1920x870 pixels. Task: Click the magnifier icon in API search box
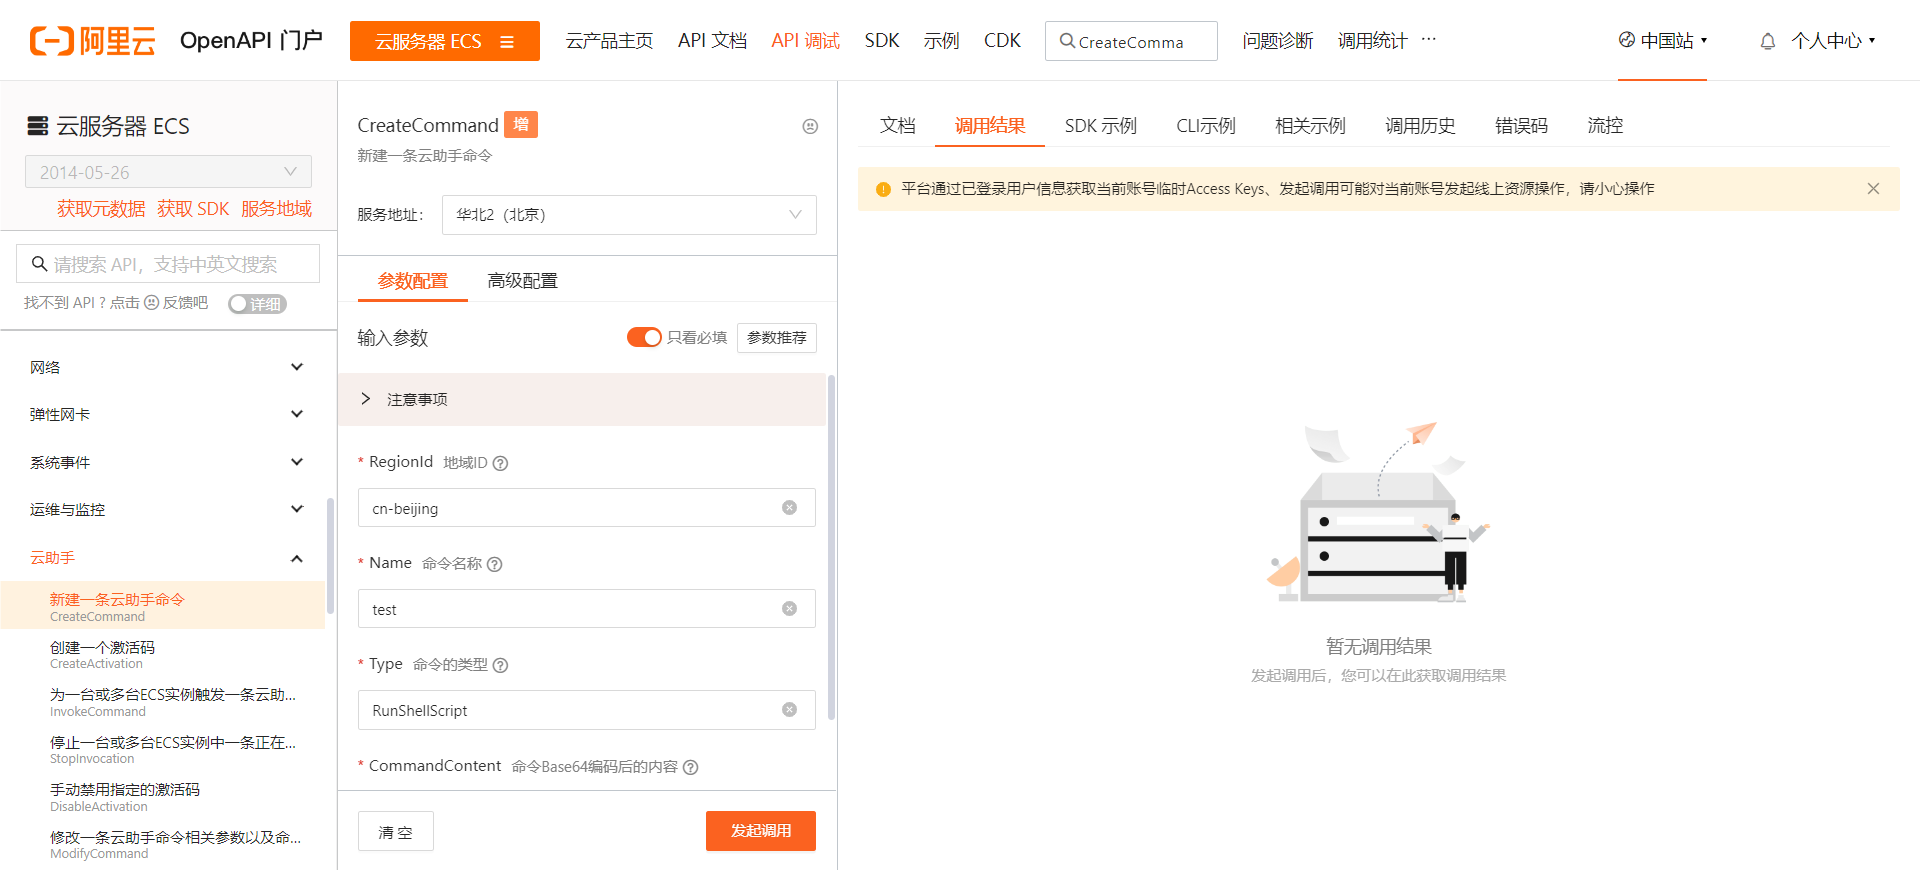[x=40, y=264]
